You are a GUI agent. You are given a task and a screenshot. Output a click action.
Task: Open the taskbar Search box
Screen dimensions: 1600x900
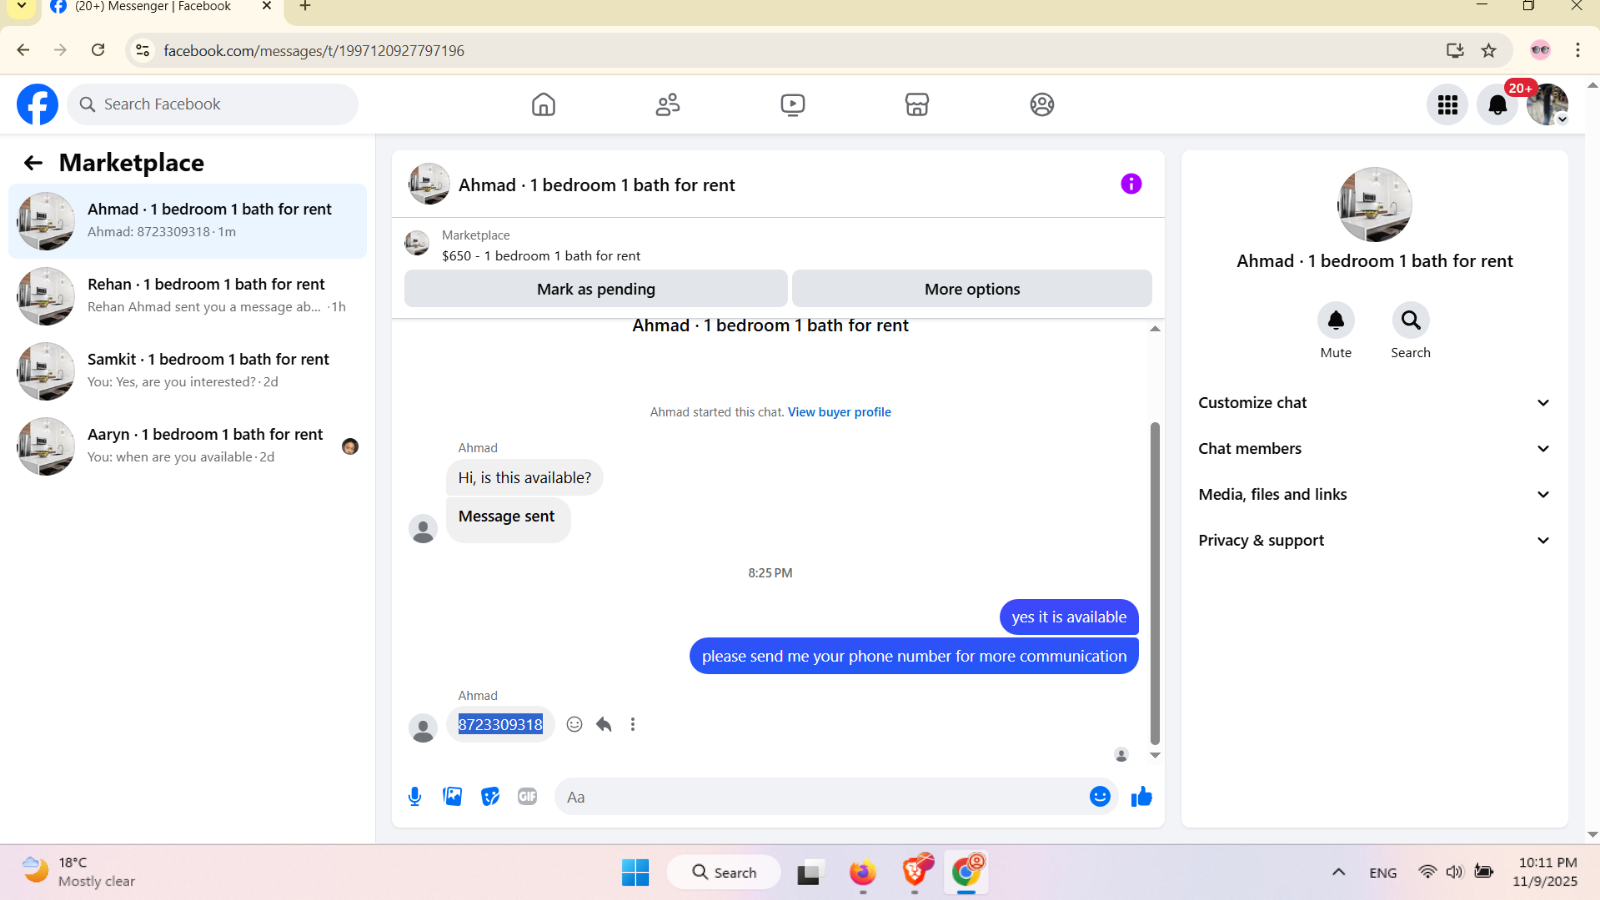tap(724, 872)
